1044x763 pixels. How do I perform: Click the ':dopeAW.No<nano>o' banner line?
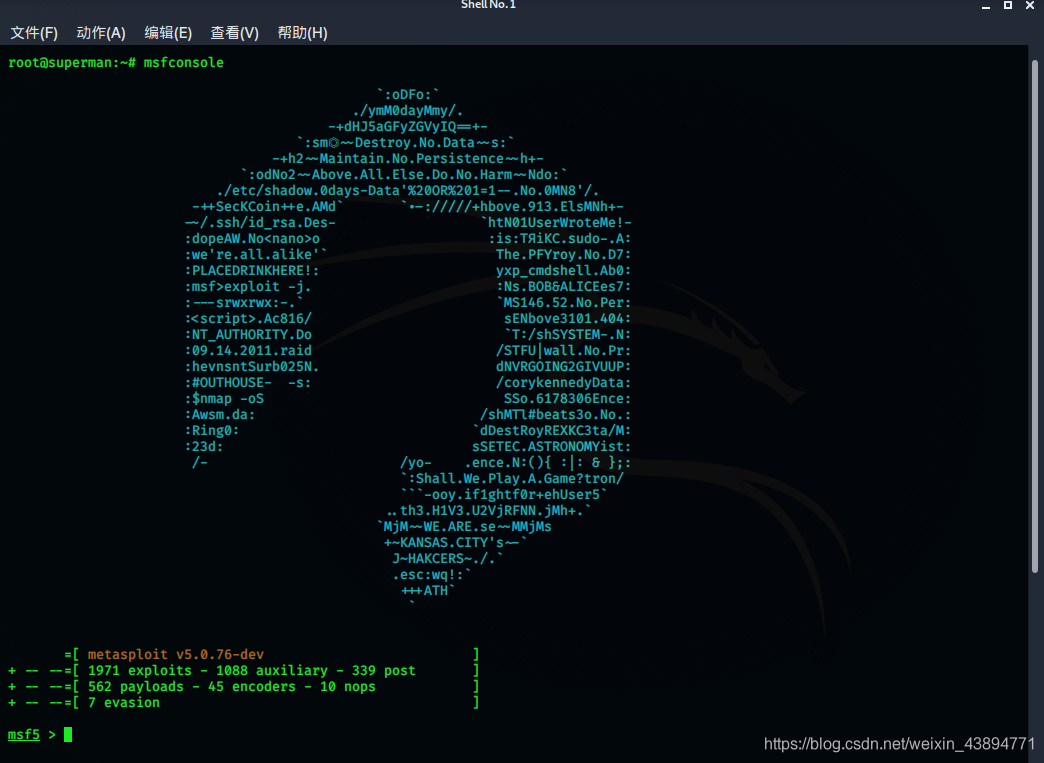pyautogui.click(x=252, y=238)
